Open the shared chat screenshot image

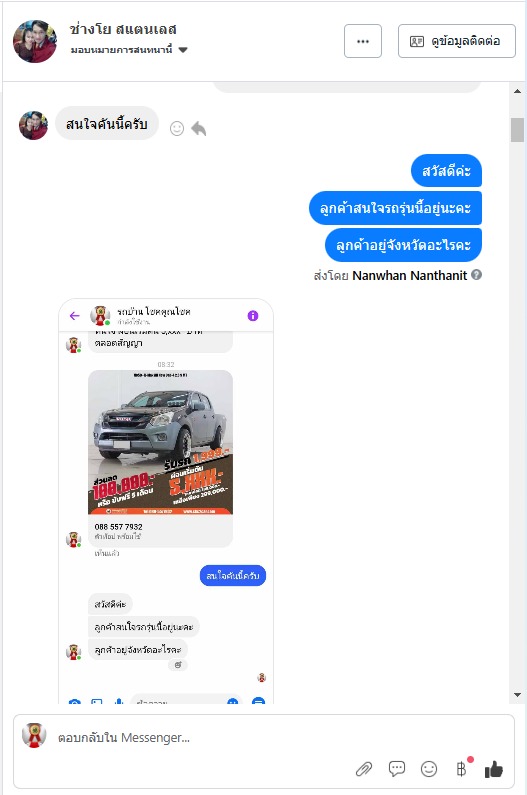pos(166,501)
